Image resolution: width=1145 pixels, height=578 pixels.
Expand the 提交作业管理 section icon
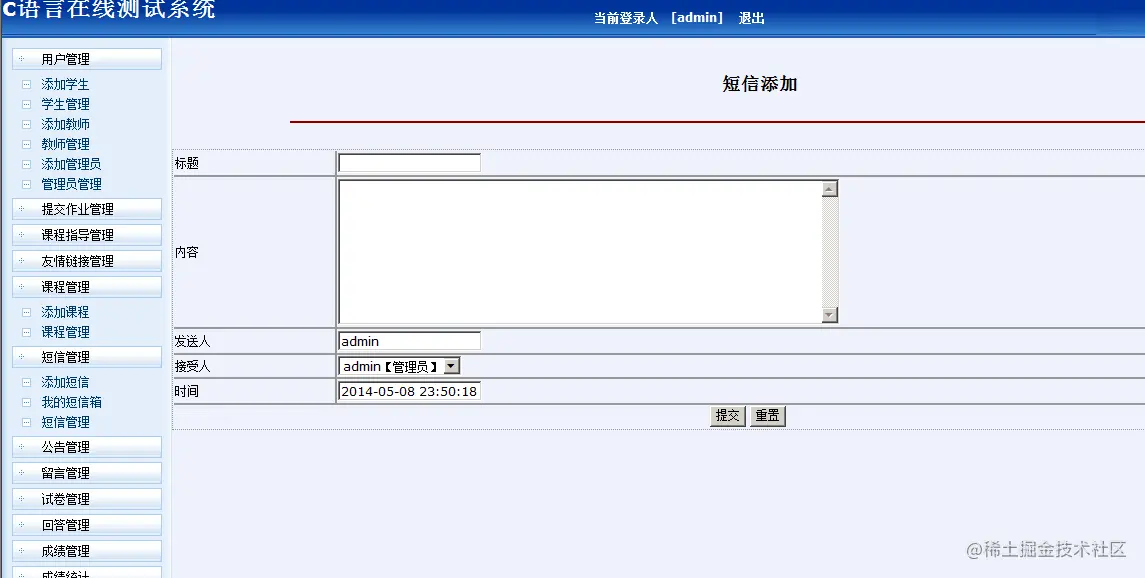click(x=20, y=209)
